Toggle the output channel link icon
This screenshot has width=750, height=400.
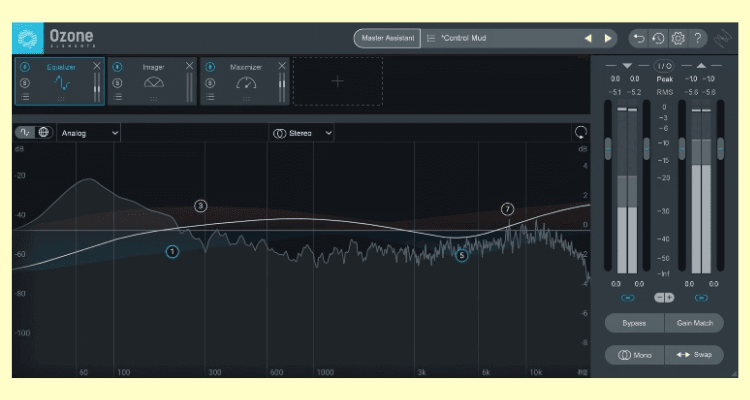coord(701,298)
